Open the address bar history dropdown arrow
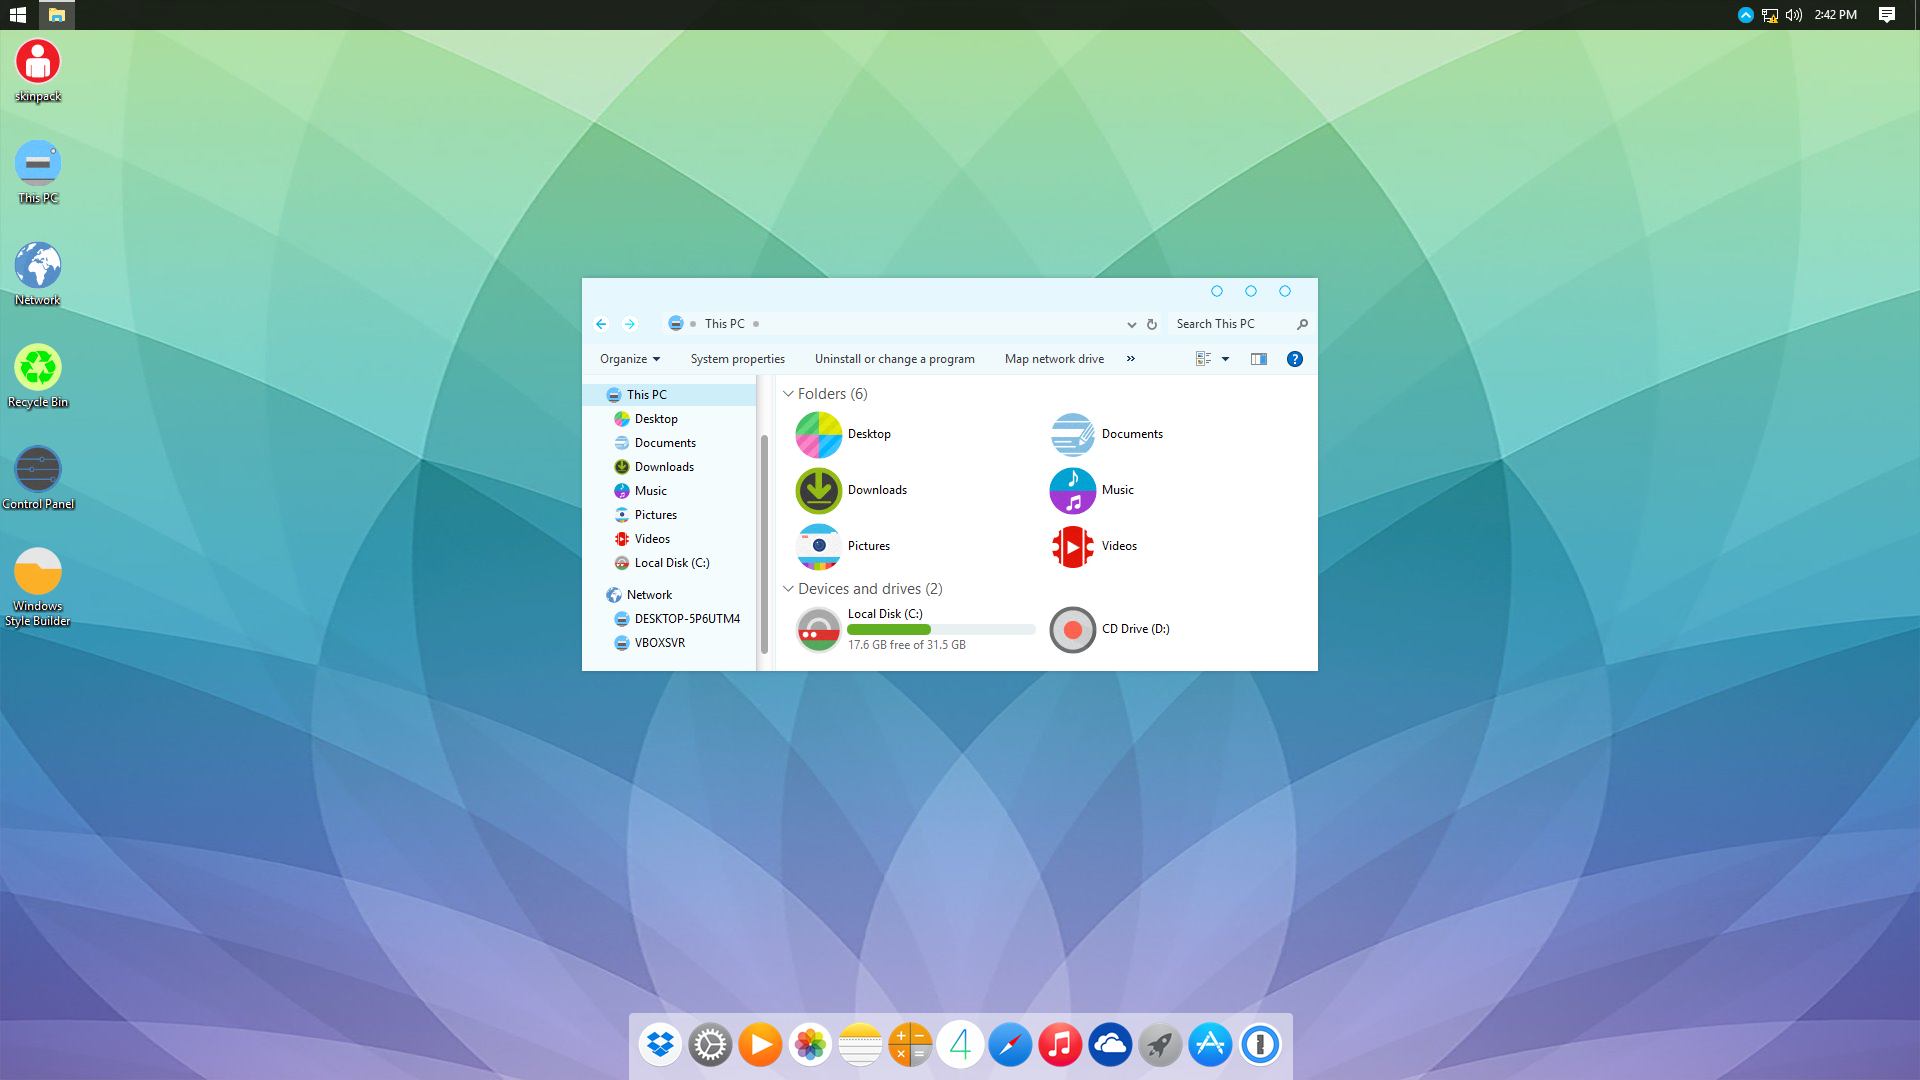Viewport: 1920px width, 1080px height. [1131, 324]
